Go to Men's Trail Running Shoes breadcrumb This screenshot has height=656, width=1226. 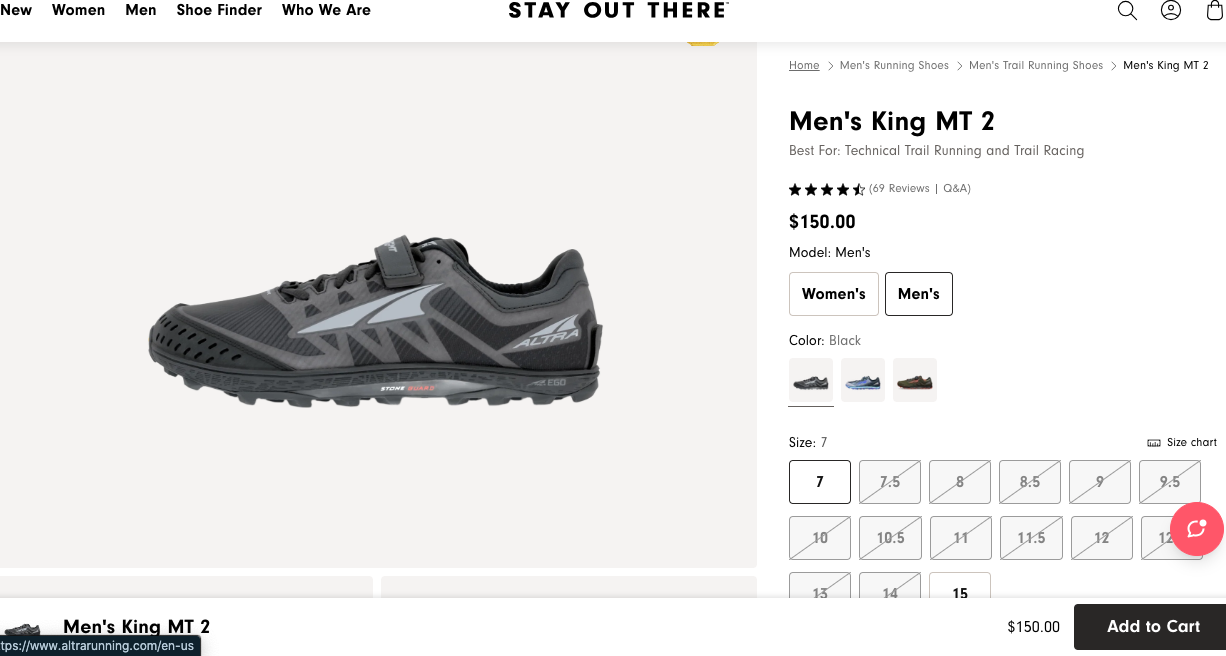pos(1036,65)
